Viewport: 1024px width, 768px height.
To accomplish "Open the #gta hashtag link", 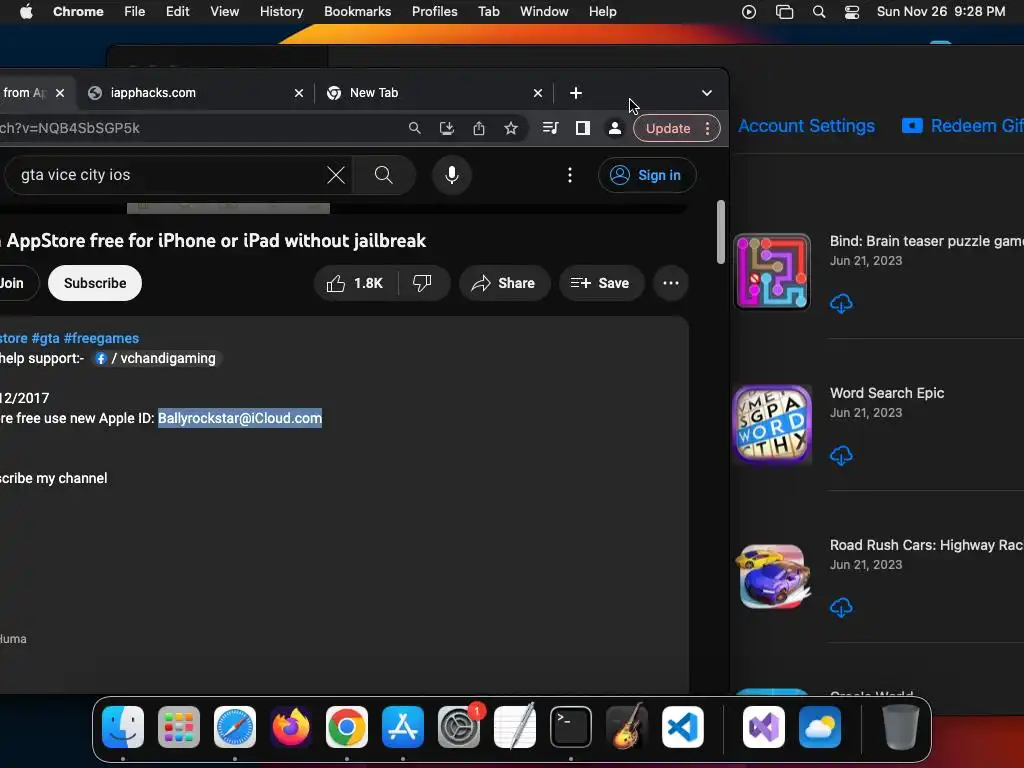I will pyautogui.click(x=45, y=338).
